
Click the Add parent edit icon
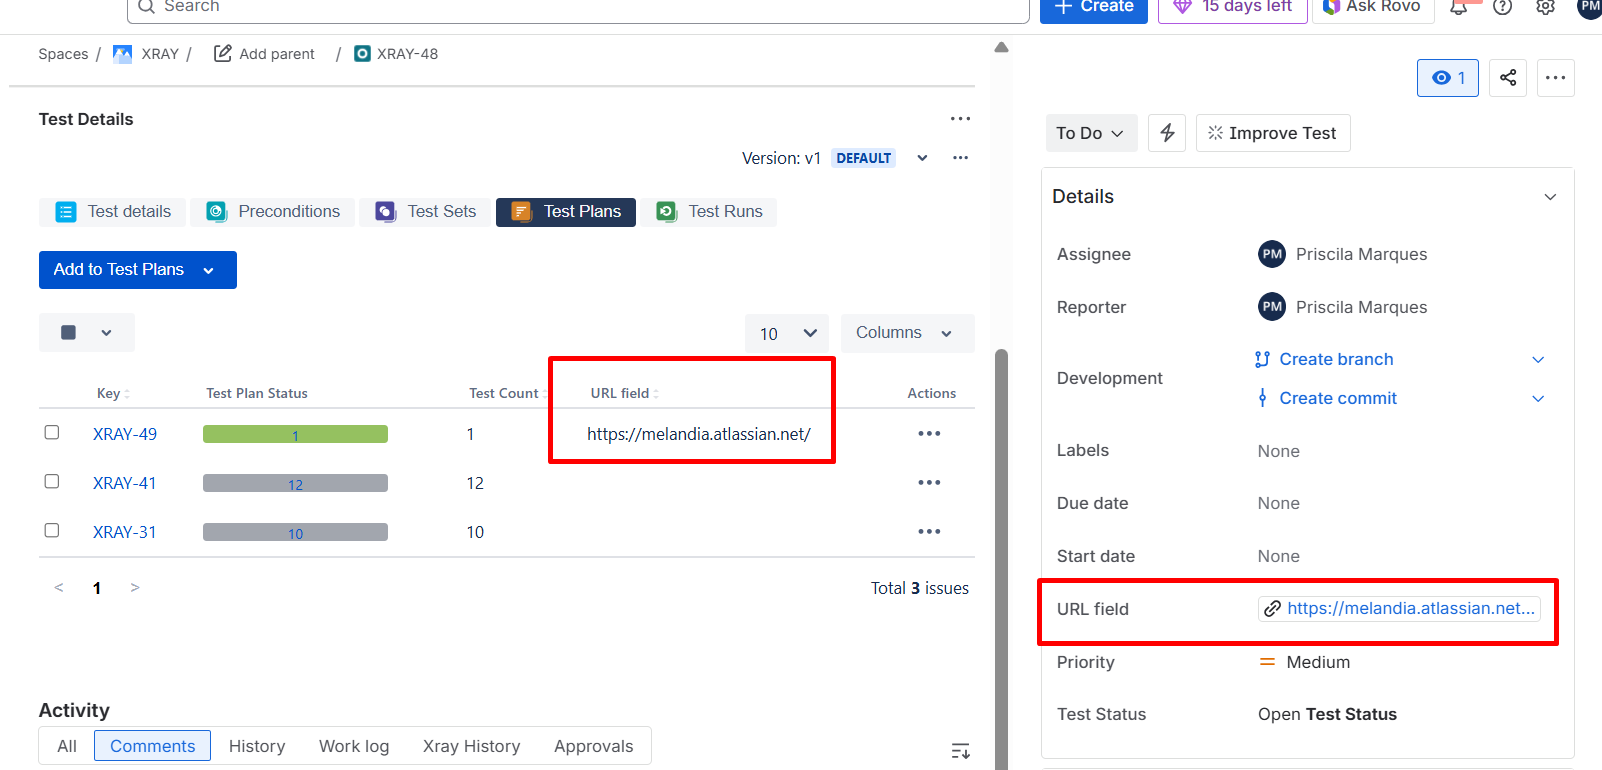[223, 54]
